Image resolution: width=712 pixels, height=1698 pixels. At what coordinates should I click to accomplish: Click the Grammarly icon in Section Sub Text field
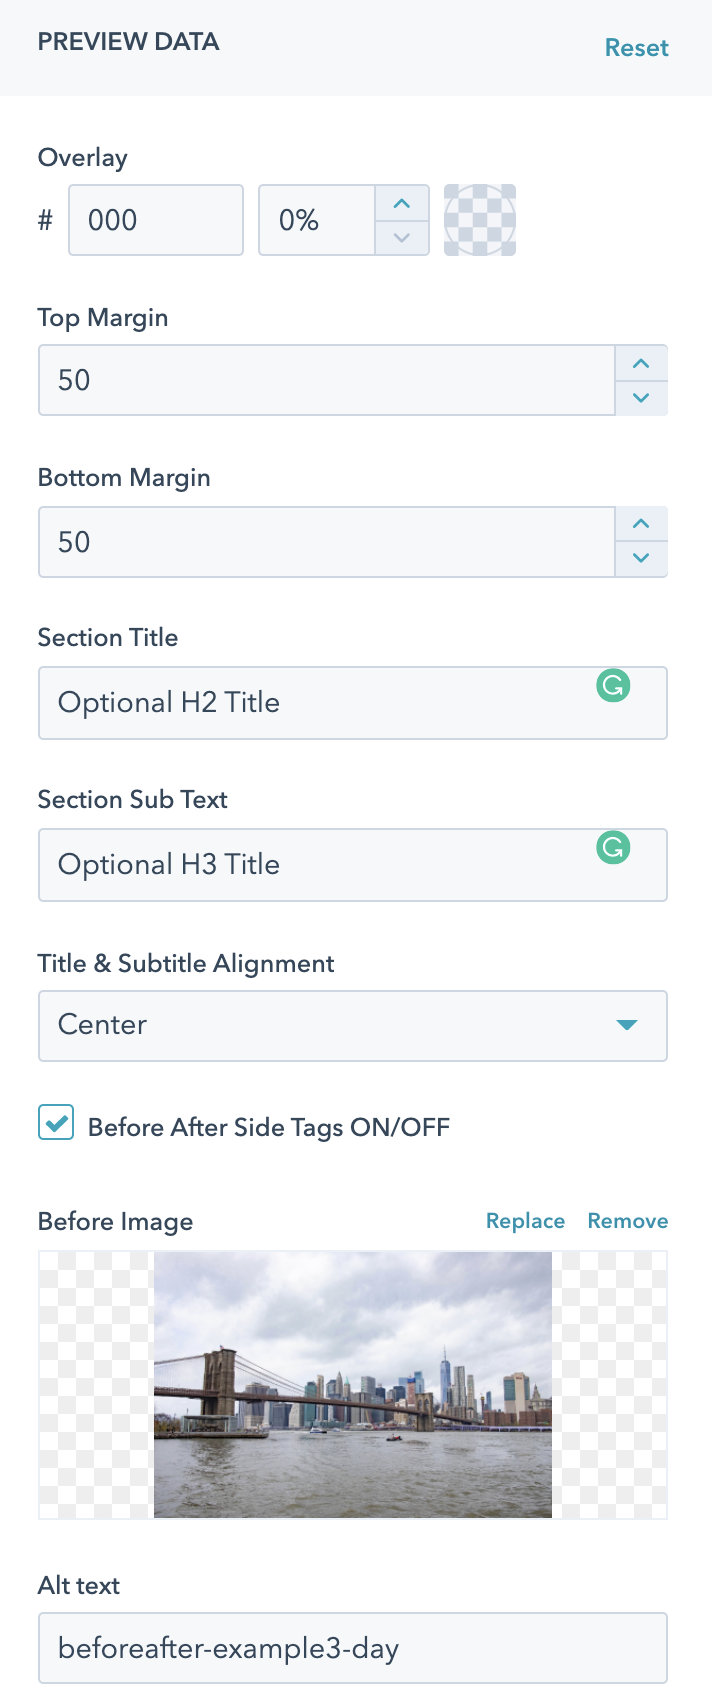click(613, 848)
